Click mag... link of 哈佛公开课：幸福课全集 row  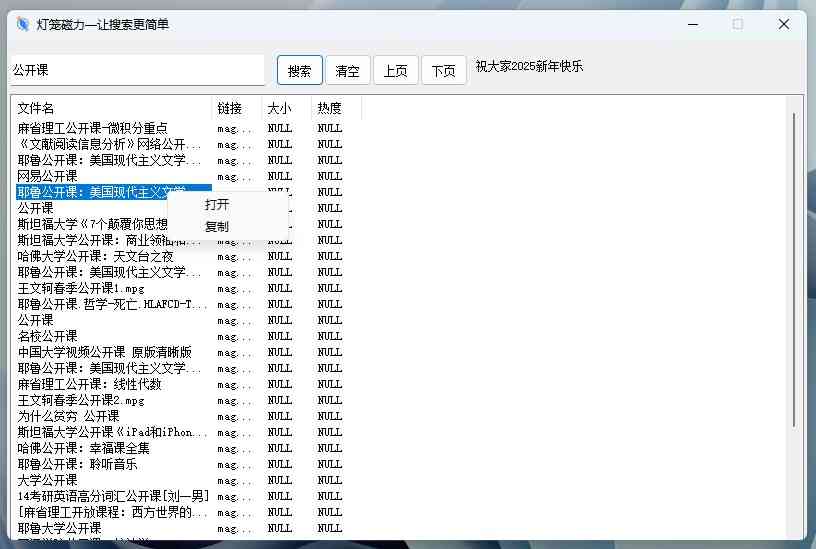coord(234,449)
